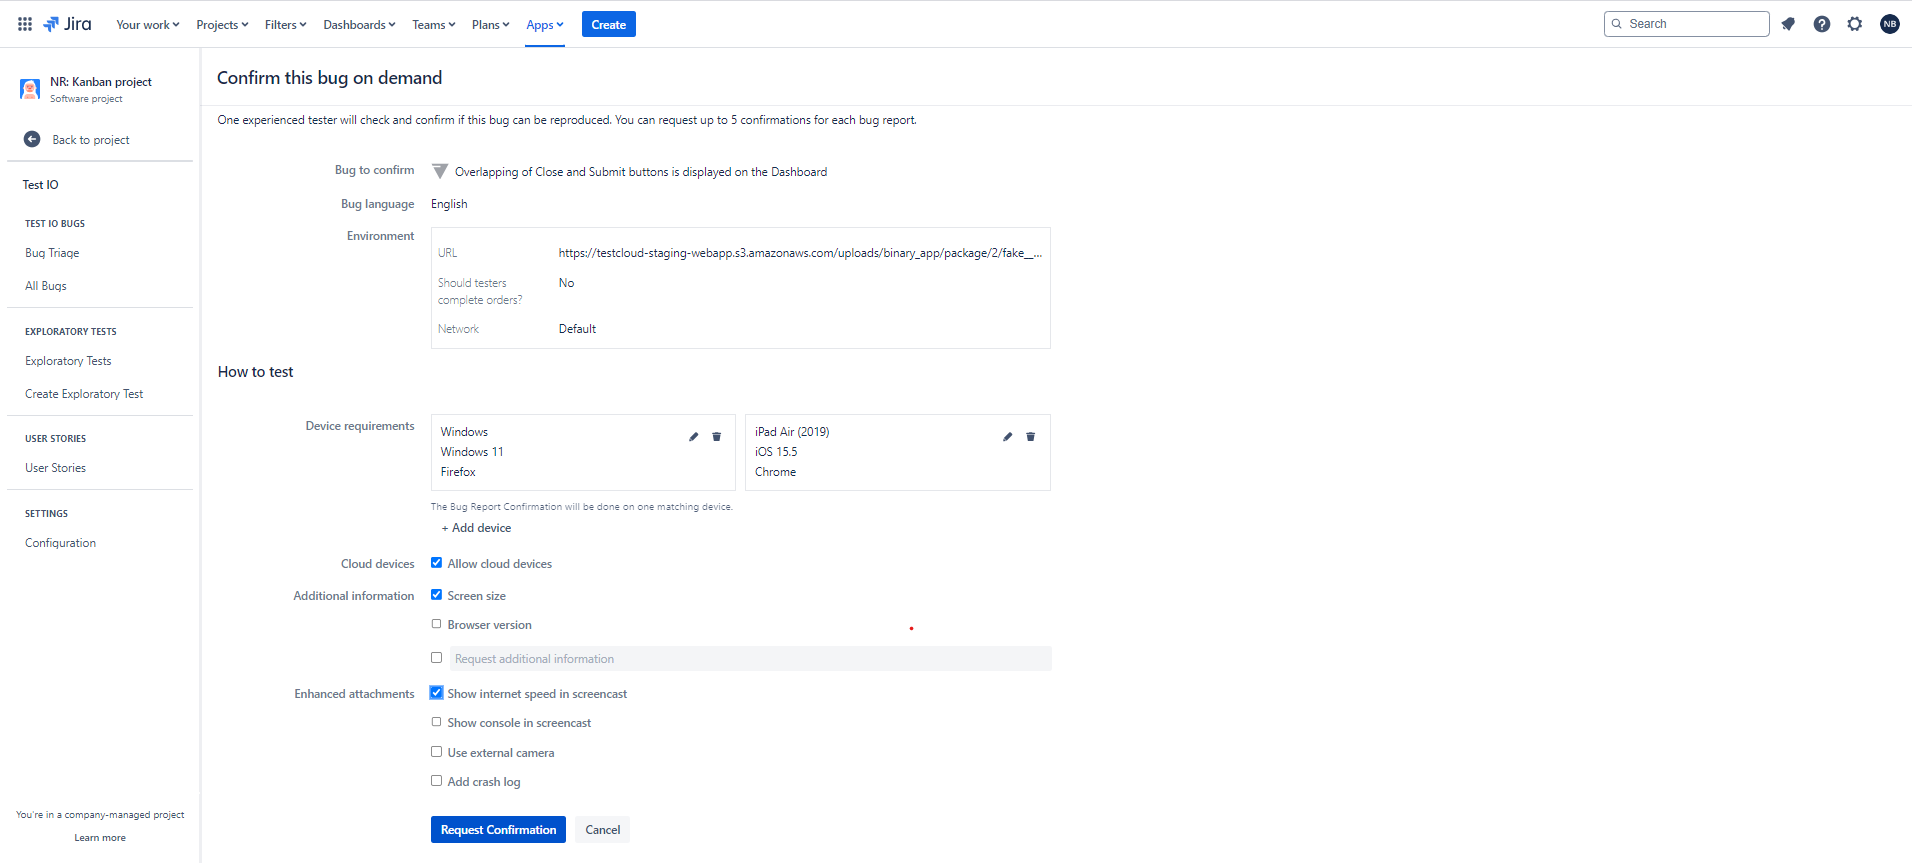Select Create Exploratory Test in sidebar

pos(84,394)
